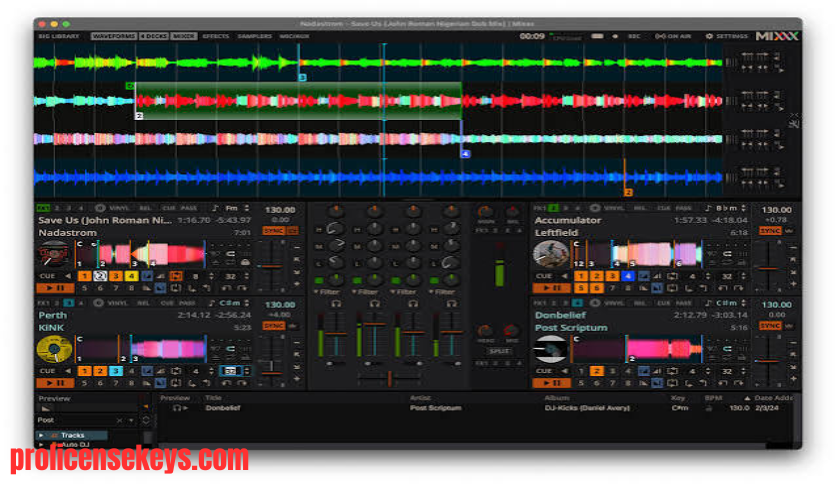Toggle KEY lock note icon on Save Us deck
Image resolution: width=836 pixels, height=484 pixels.
pos(215,208)
